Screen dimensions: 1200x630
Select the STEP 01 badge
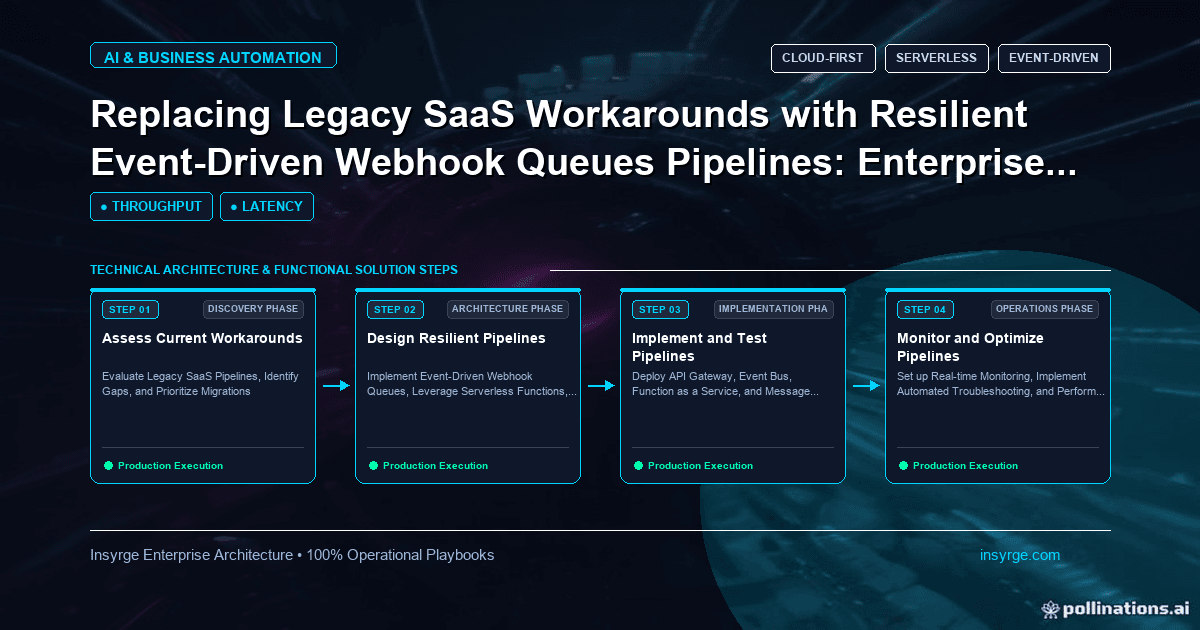coord(130,309)
